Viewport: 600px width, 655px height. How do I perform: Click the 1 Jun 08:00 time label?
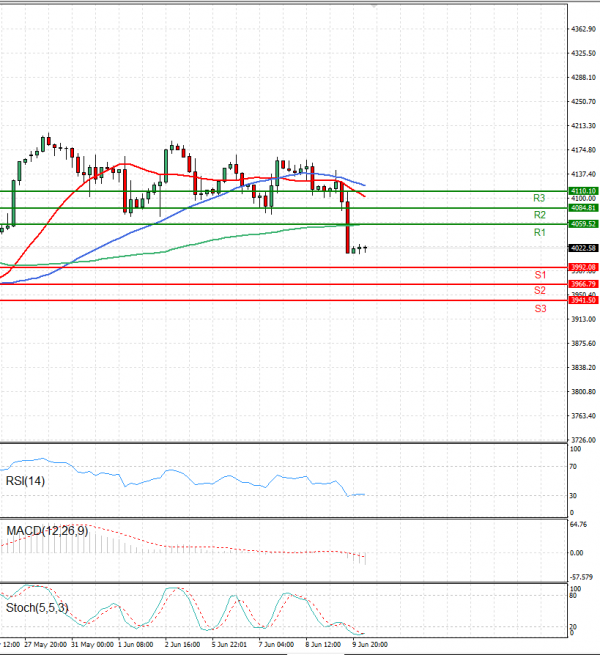coord(136,645)
